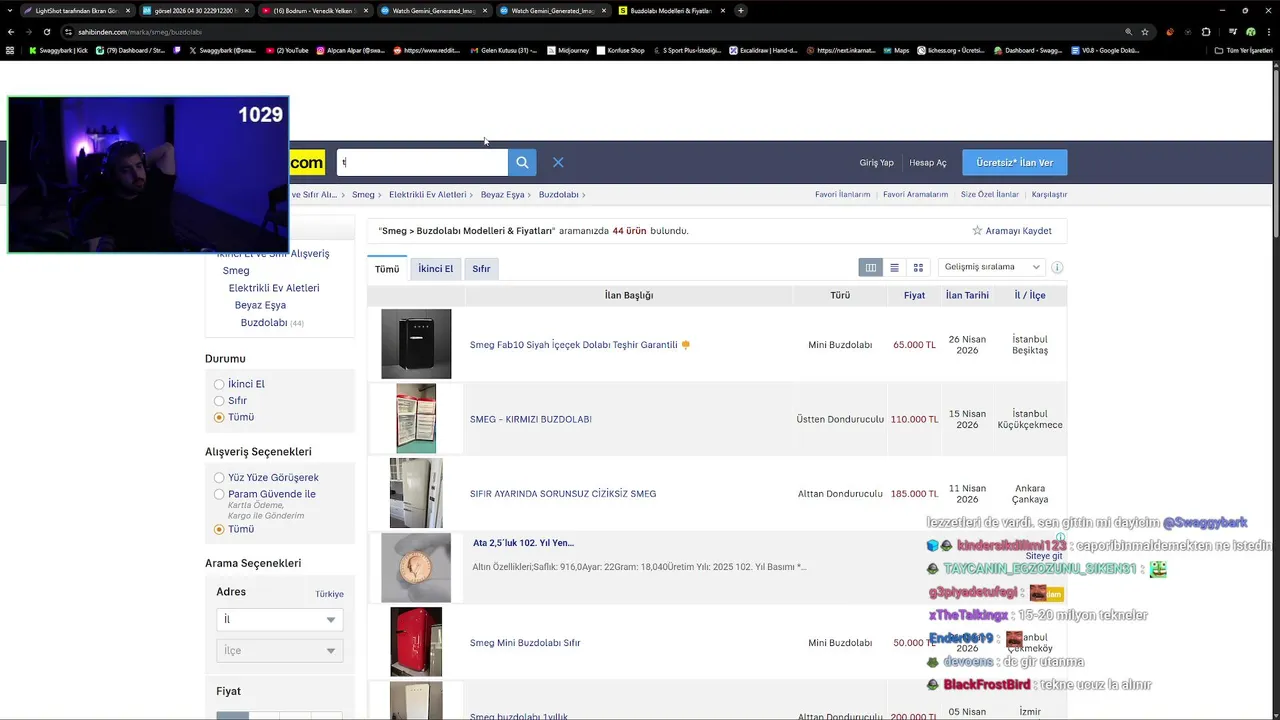This screenshot has width=1280, height=720.
Task: Select the Tümü radio under Durumu
Action: point(219,417)
